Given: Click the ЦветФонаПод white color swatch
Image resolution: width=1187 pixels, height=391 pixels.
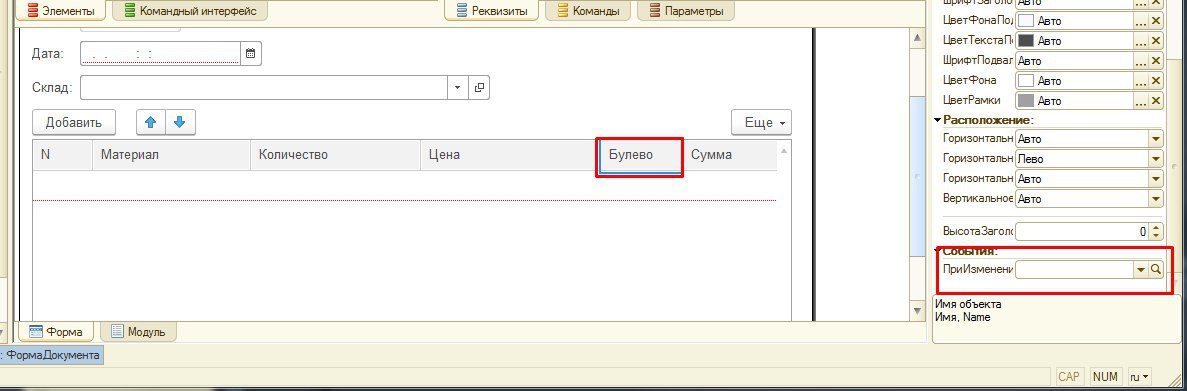Looking at the screenshot, I should [1027, 21].
